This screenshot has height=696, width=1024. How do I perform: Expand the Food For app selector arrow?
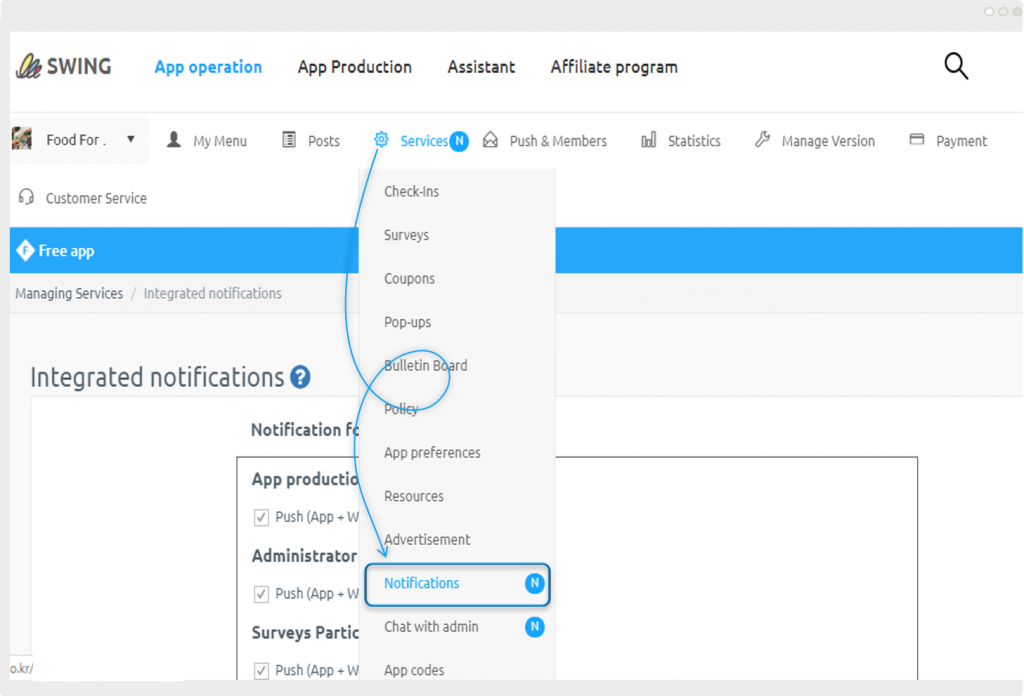coord(131,139)
